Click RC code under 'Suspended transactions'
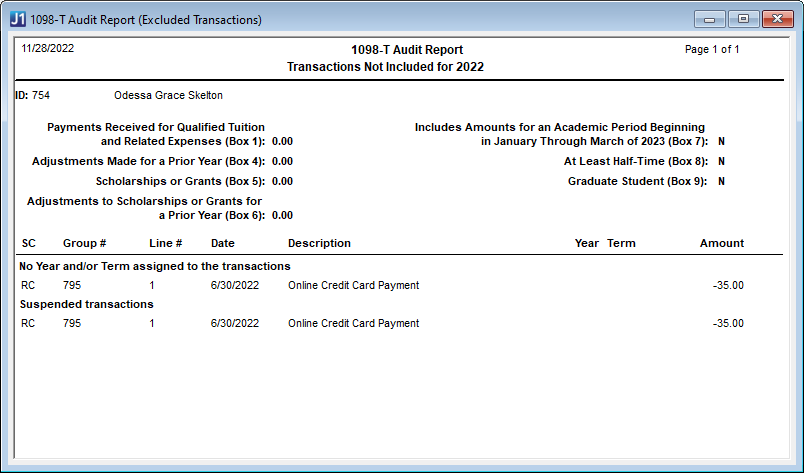 (28, 323)
